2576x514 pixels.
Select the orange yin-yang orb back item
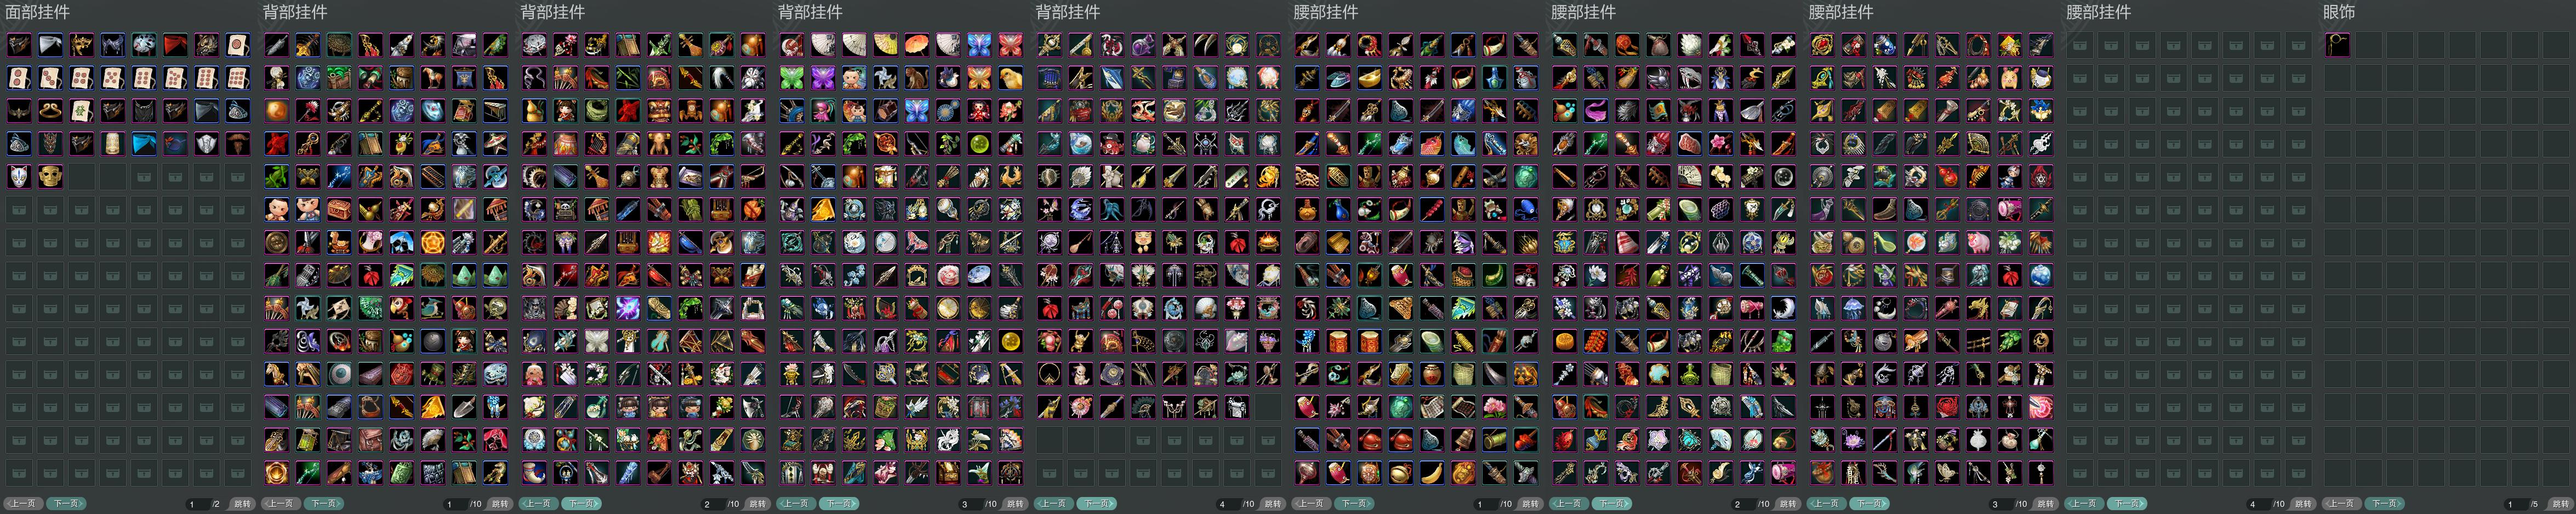[277, 111]
